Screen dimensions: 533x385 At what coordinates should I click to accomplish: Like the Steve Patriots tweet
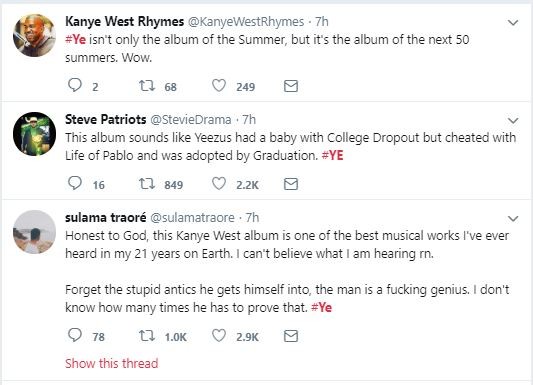[x=219, y=184]
